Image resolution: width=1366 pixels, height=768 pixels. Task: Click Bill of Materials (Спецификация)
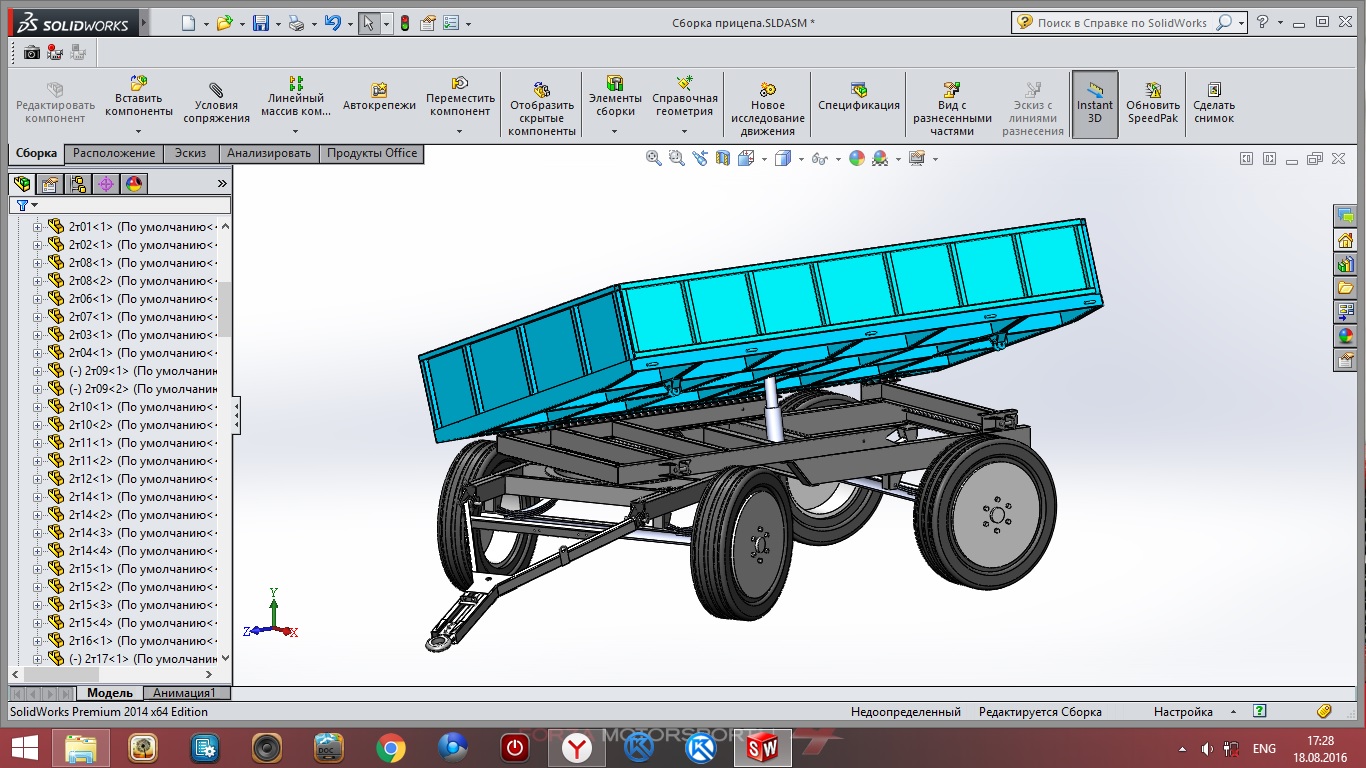(859, 97)
